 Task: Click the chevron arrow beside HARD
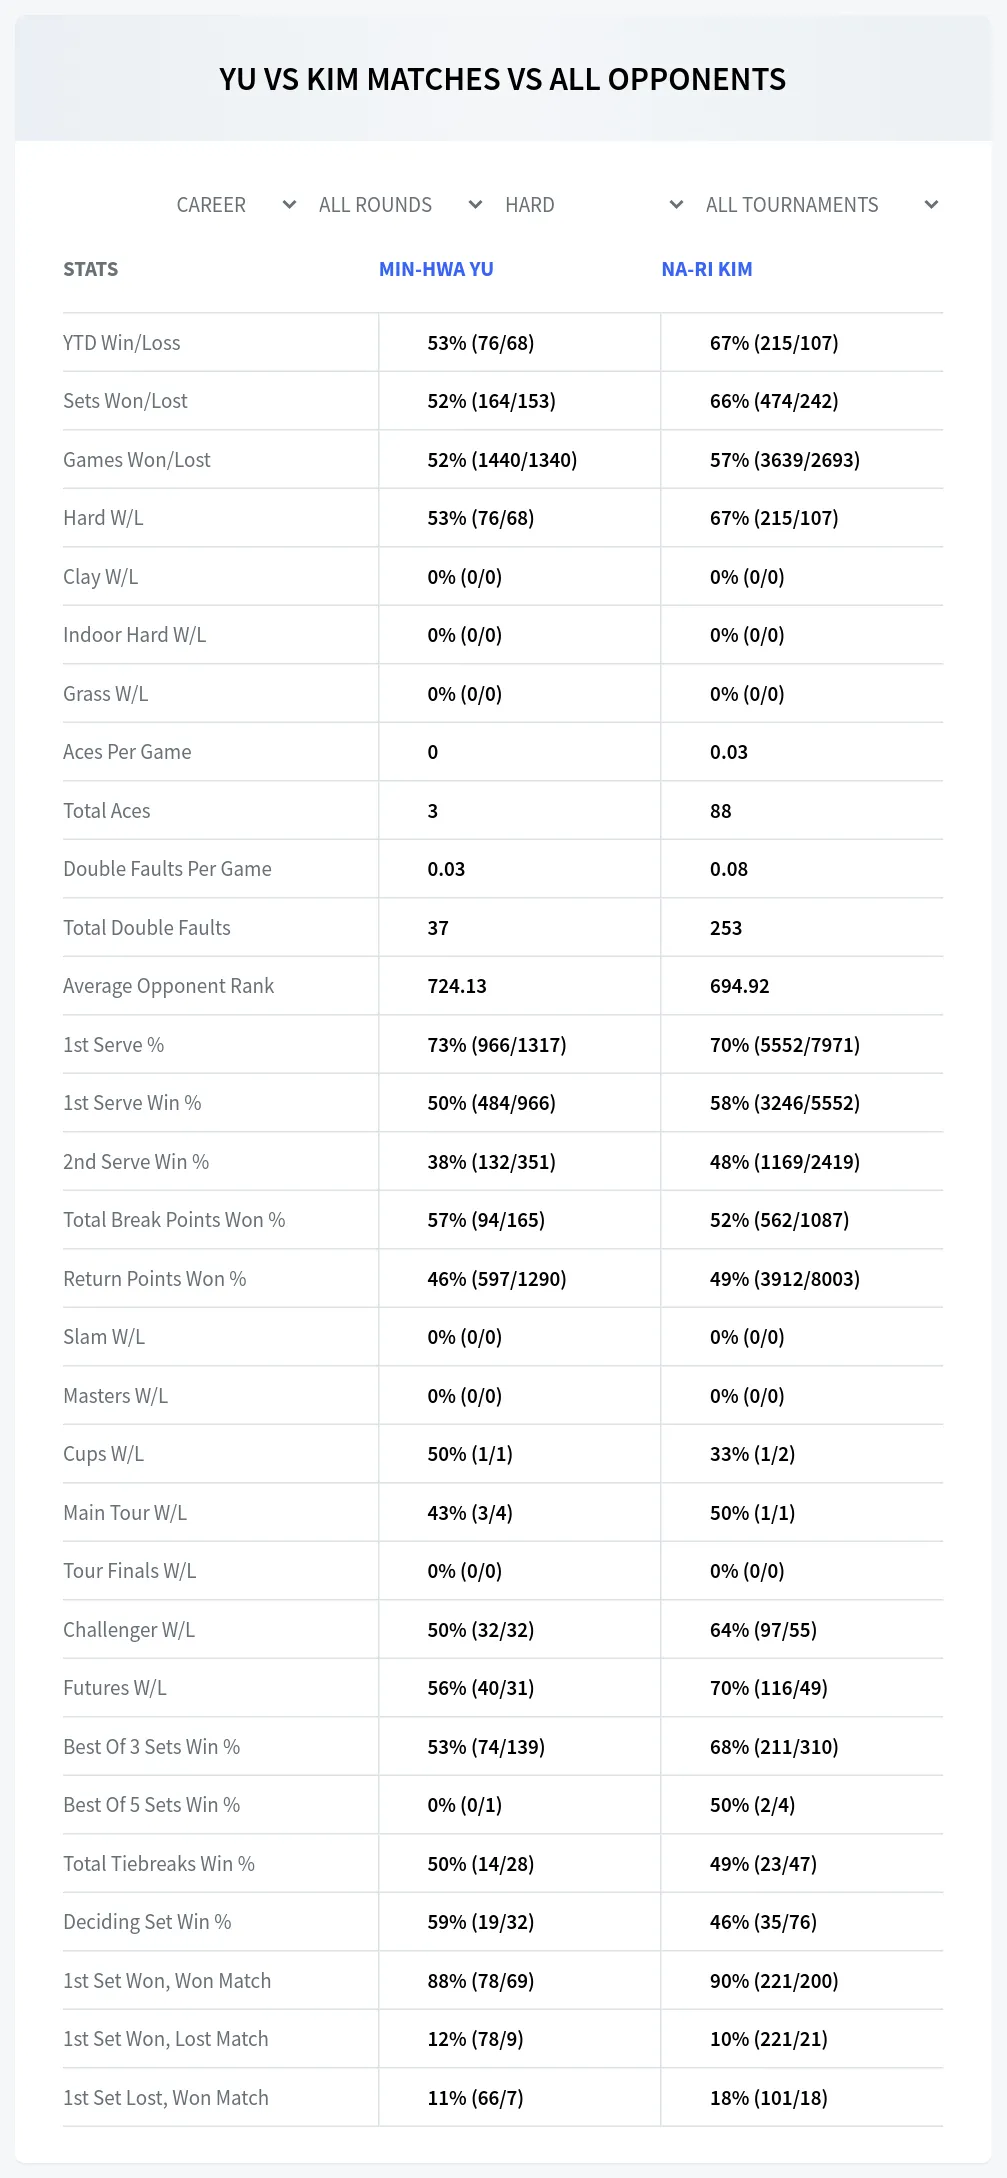point(676,205)
